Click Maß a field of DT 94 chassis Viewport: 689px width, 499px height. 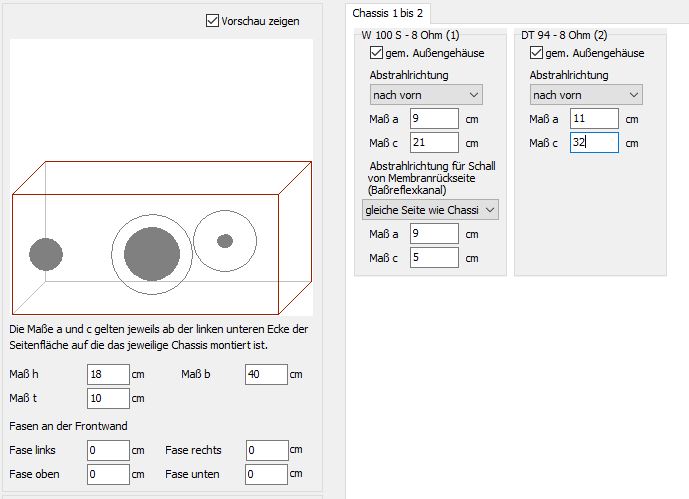pyautogui.click(x=594, y=119)
